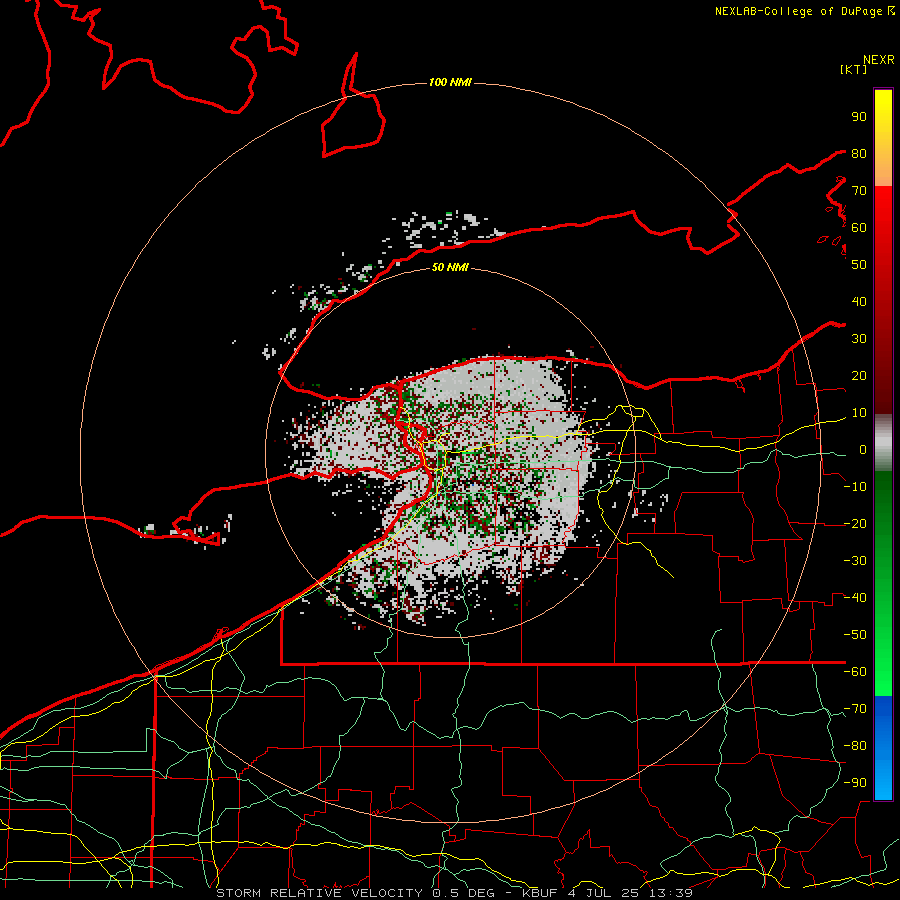Click the STORM RELATIVE VELOCITY product title
The width and height of the screenshot is (900, 900).
(319, 893)
